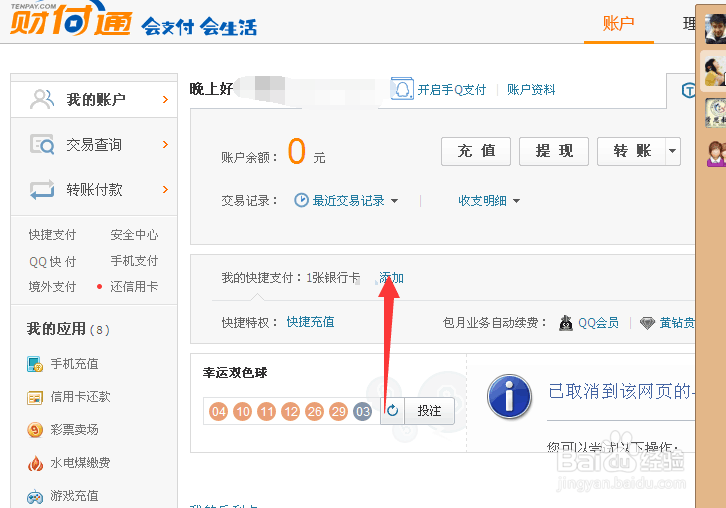Click the blue information icon
726x508 pixels.
509,396
